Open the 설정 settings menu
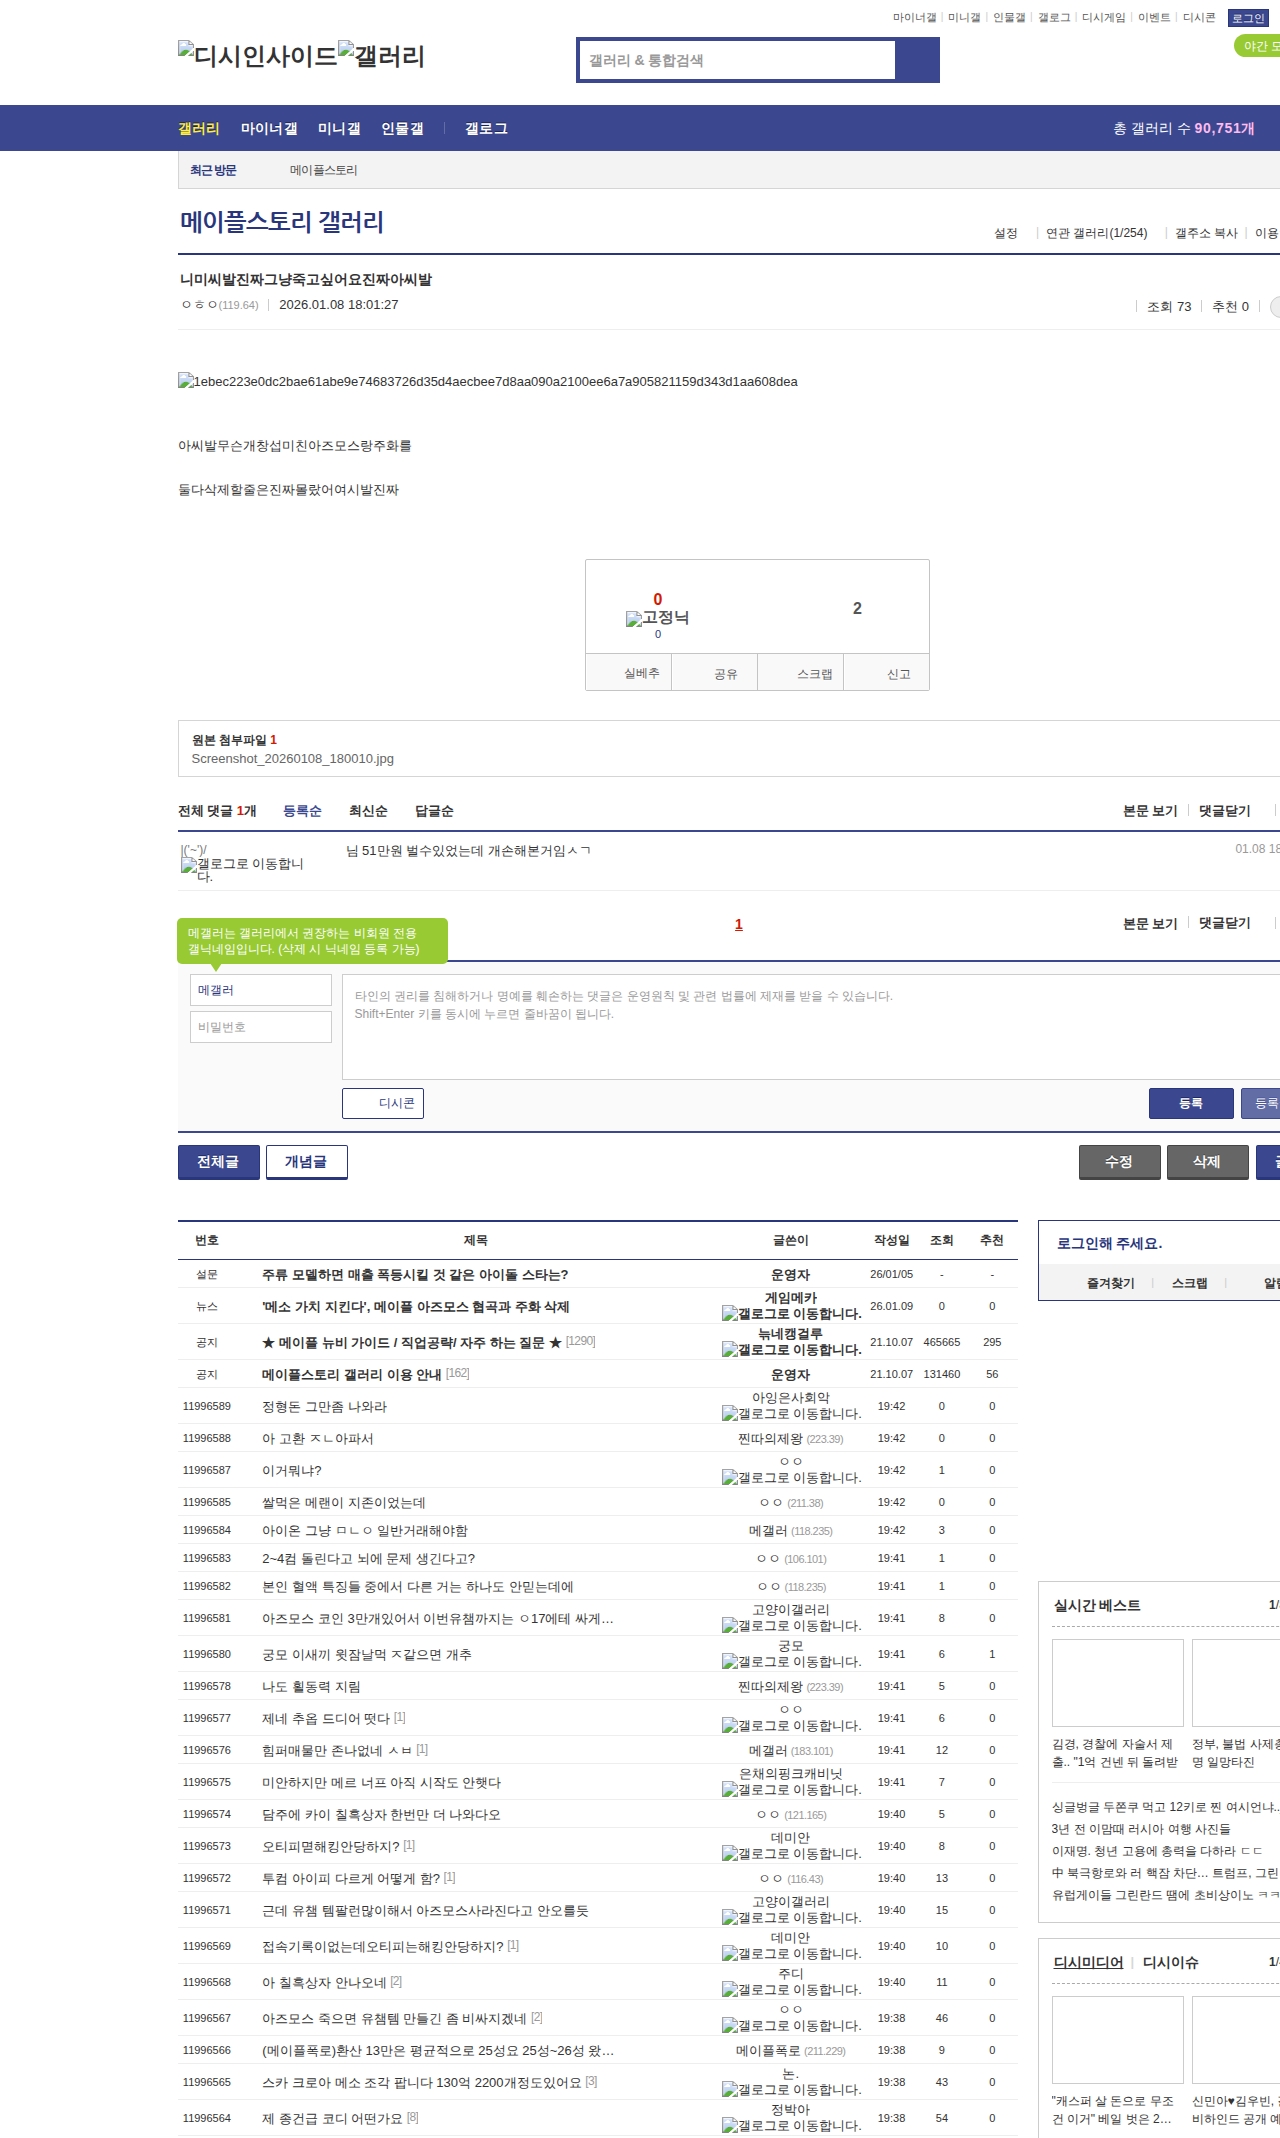 click(x=1005, y=233)
